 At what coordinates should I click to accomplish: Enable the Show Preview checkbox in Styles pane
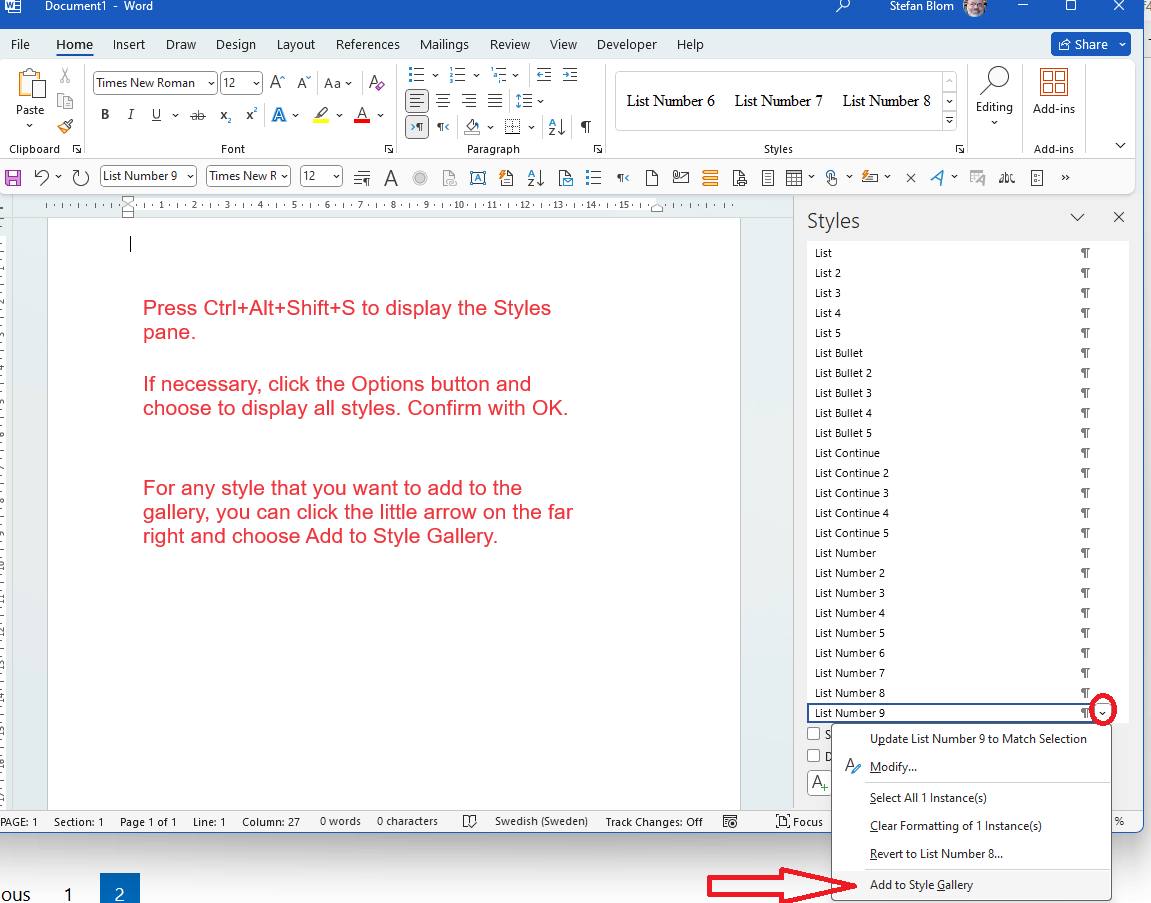(815, 733)
